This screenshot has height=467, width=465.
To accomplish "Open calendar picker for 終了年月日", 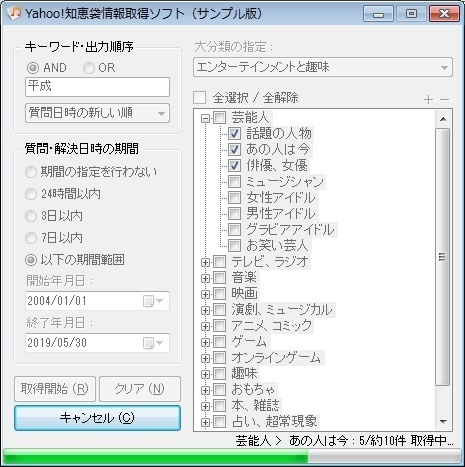I will (x=153, y=343).
